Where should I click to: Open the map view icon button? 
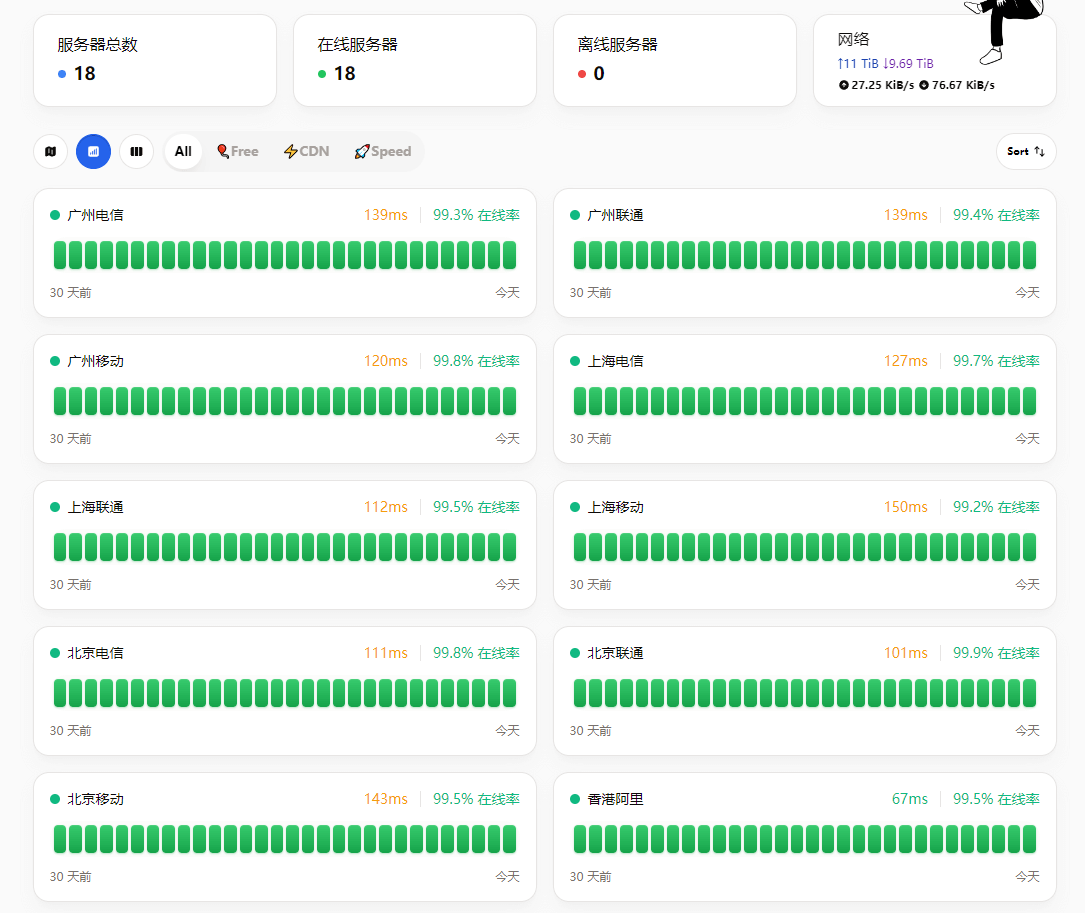pyautogui.click(x=50, y=151)
